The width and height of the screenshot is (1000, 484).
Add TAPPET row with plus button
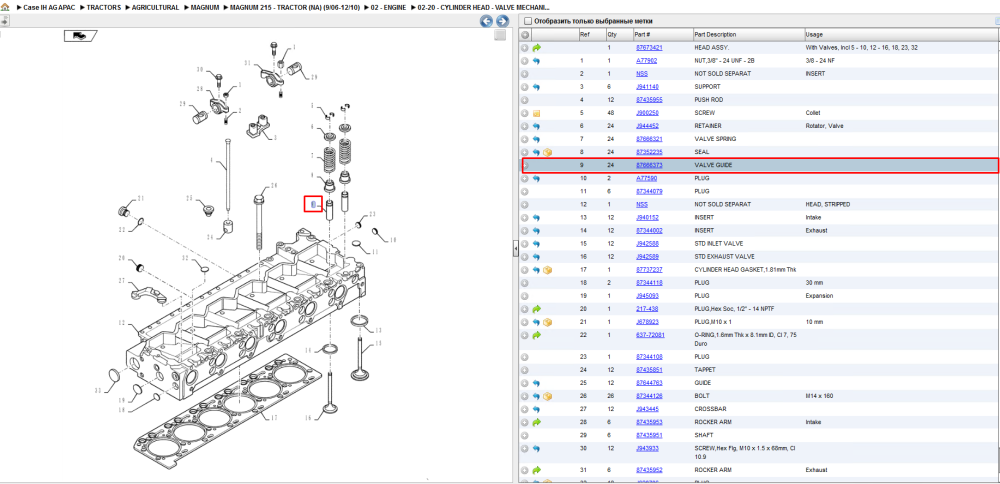tap(525, 370)
